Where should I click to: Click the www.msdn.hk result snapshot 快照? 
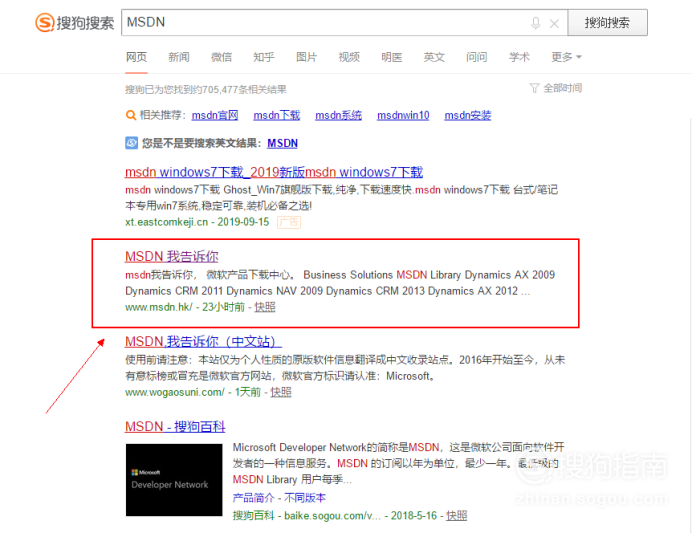click(x=265, y=307)
